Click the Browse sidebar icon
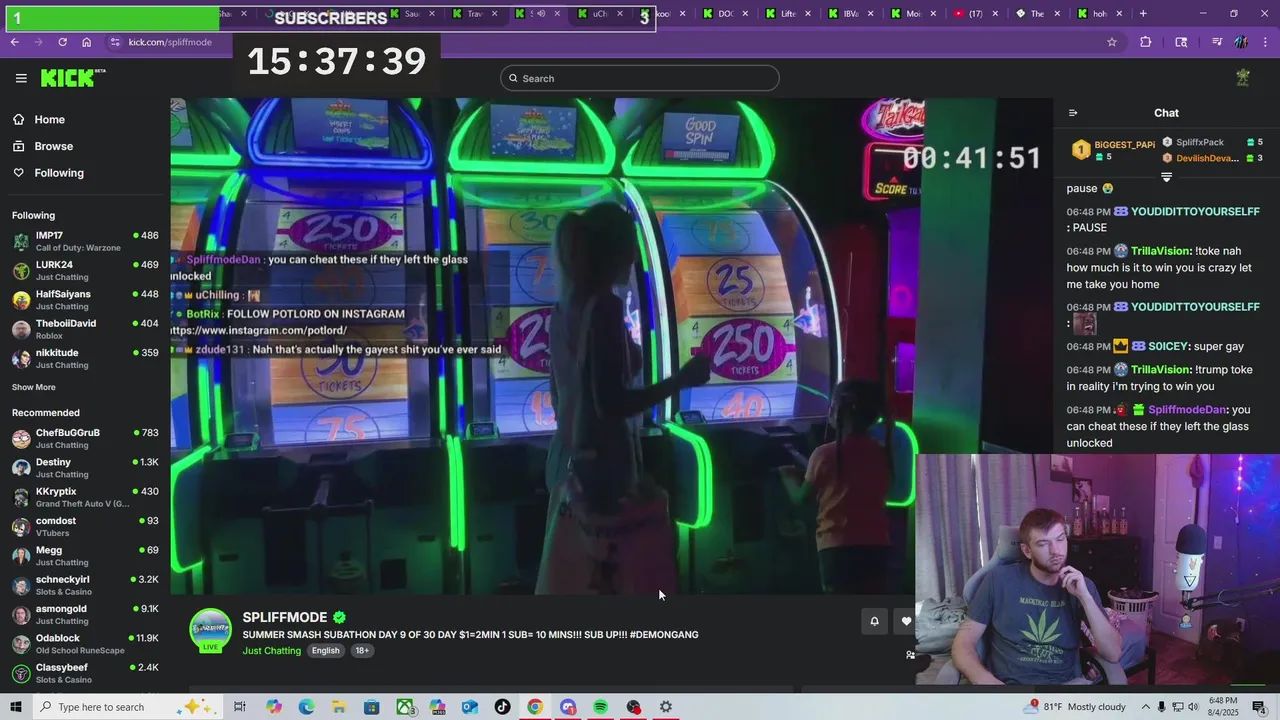The width and height of the screenshot is (1280, 720). [x=18, y=146]
